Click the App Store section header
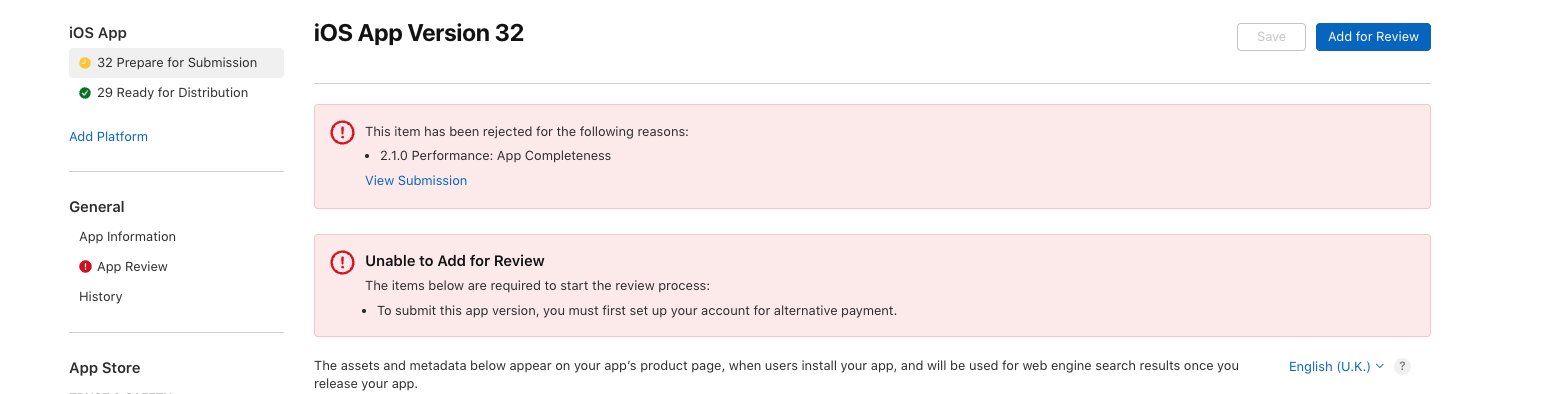The height and width of the screenshot is (394, 1545). 105,368
